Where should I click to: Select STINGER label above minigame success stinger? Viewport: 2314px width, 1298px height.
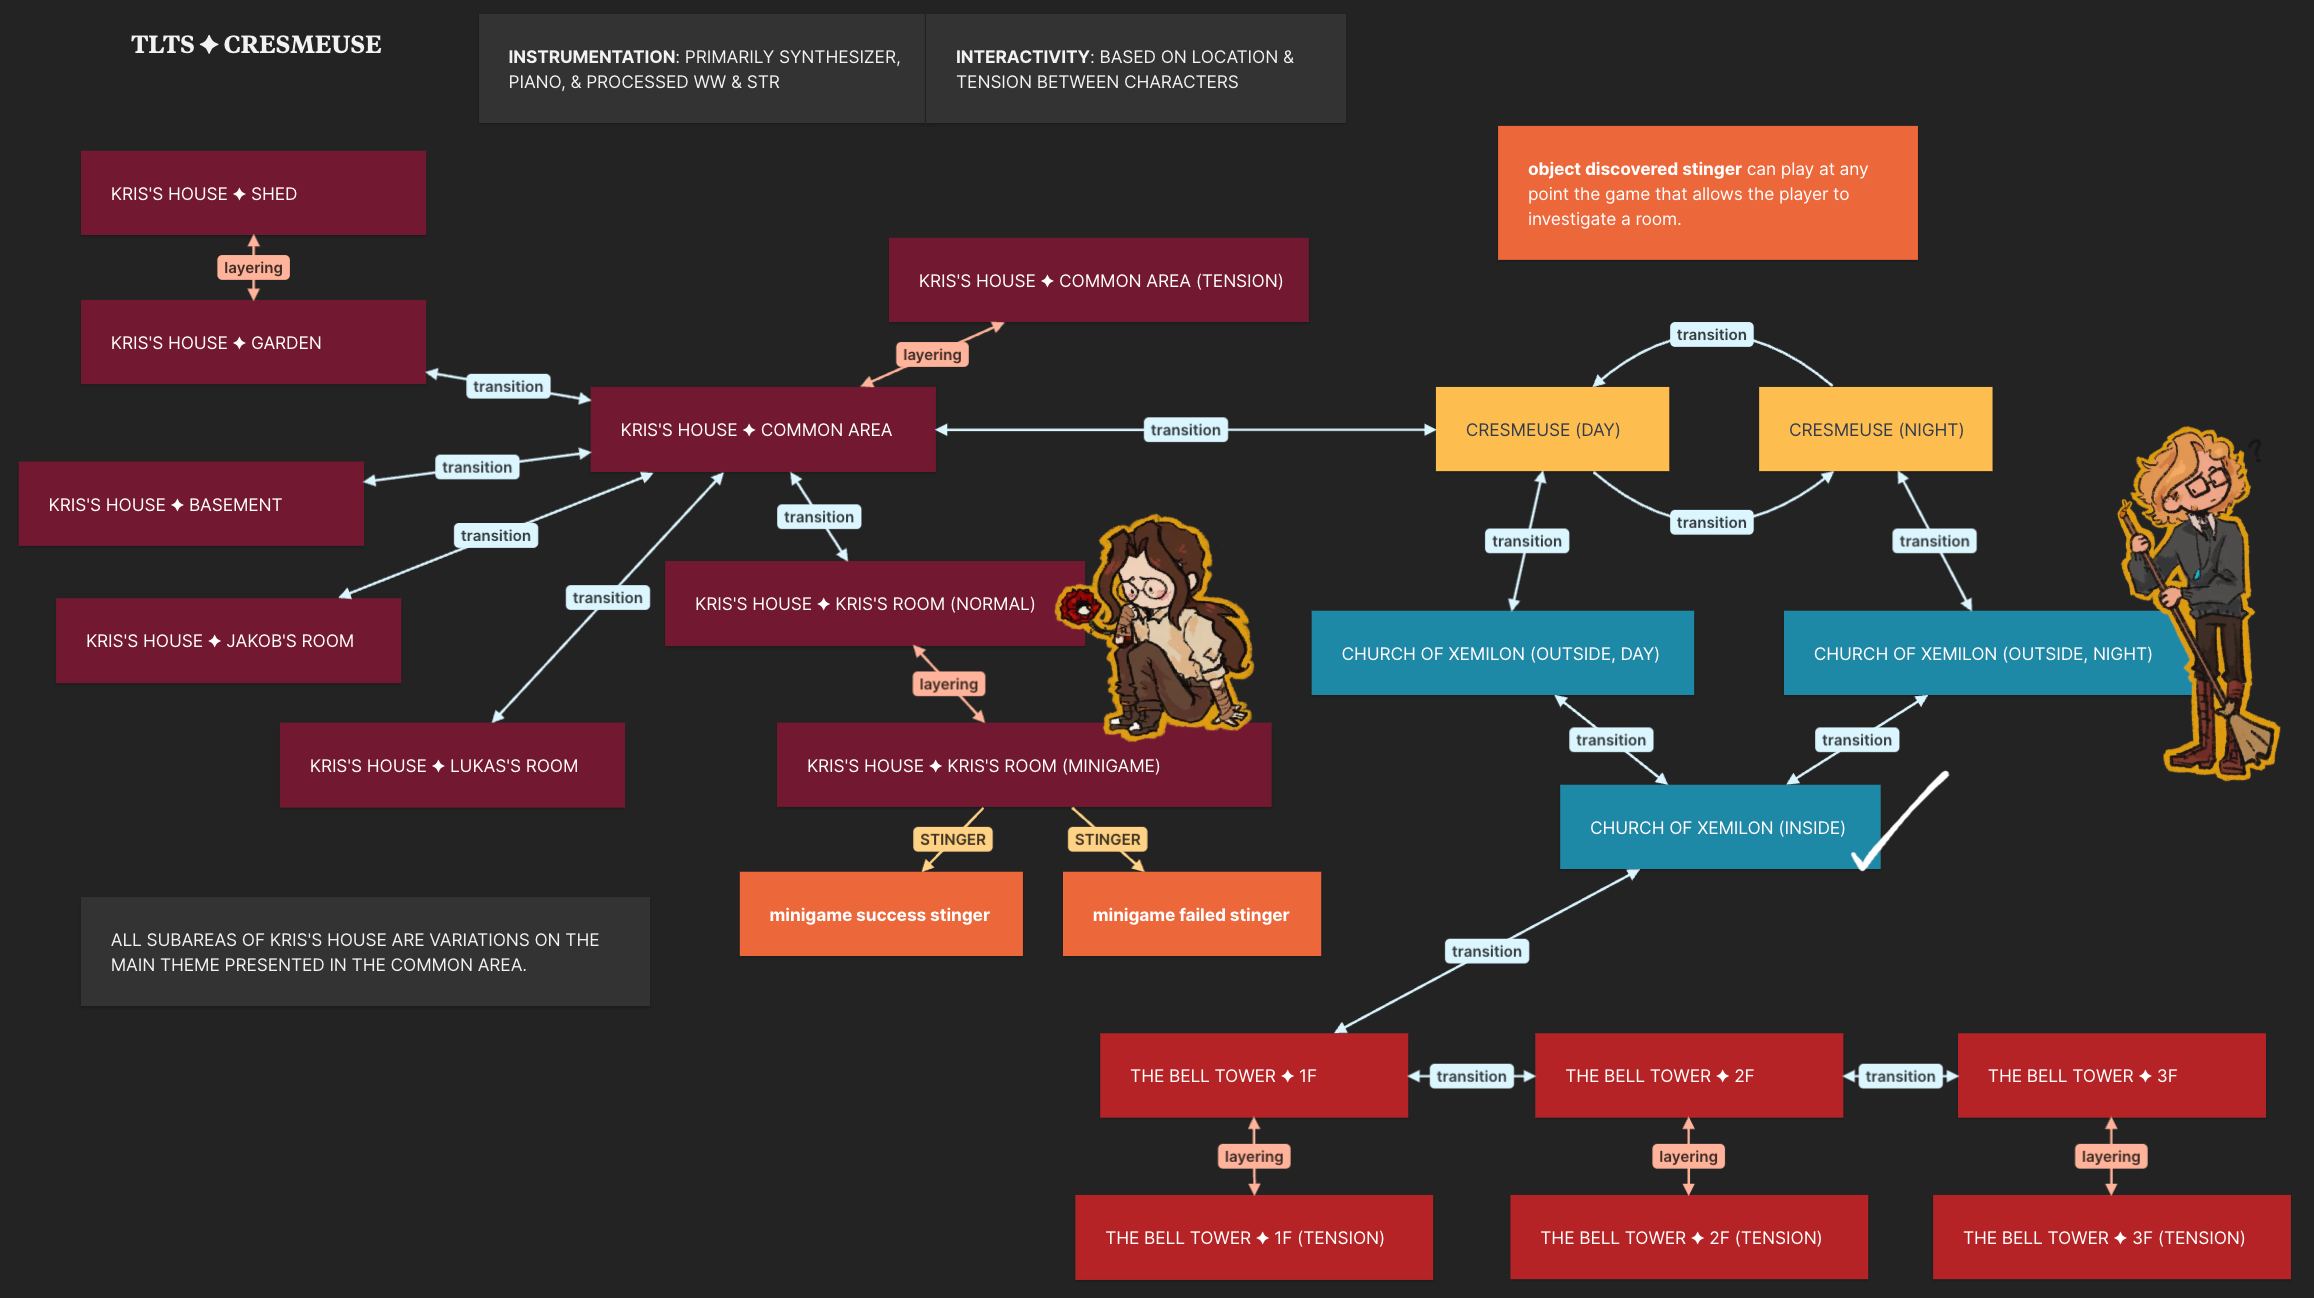[953, 839]
